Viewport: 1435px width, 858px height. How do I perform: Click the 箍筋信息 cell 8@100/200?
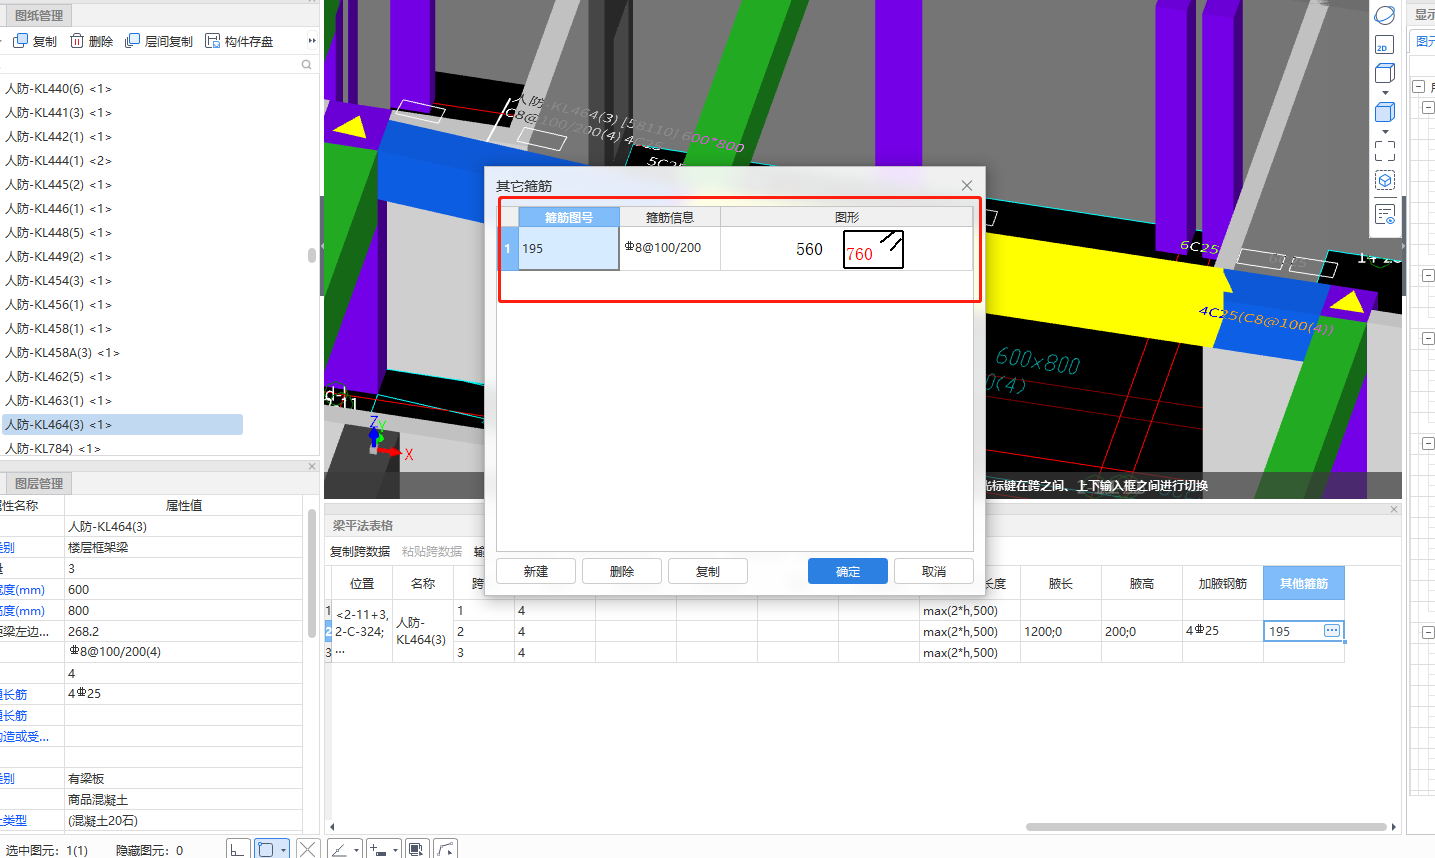point(670,248)
